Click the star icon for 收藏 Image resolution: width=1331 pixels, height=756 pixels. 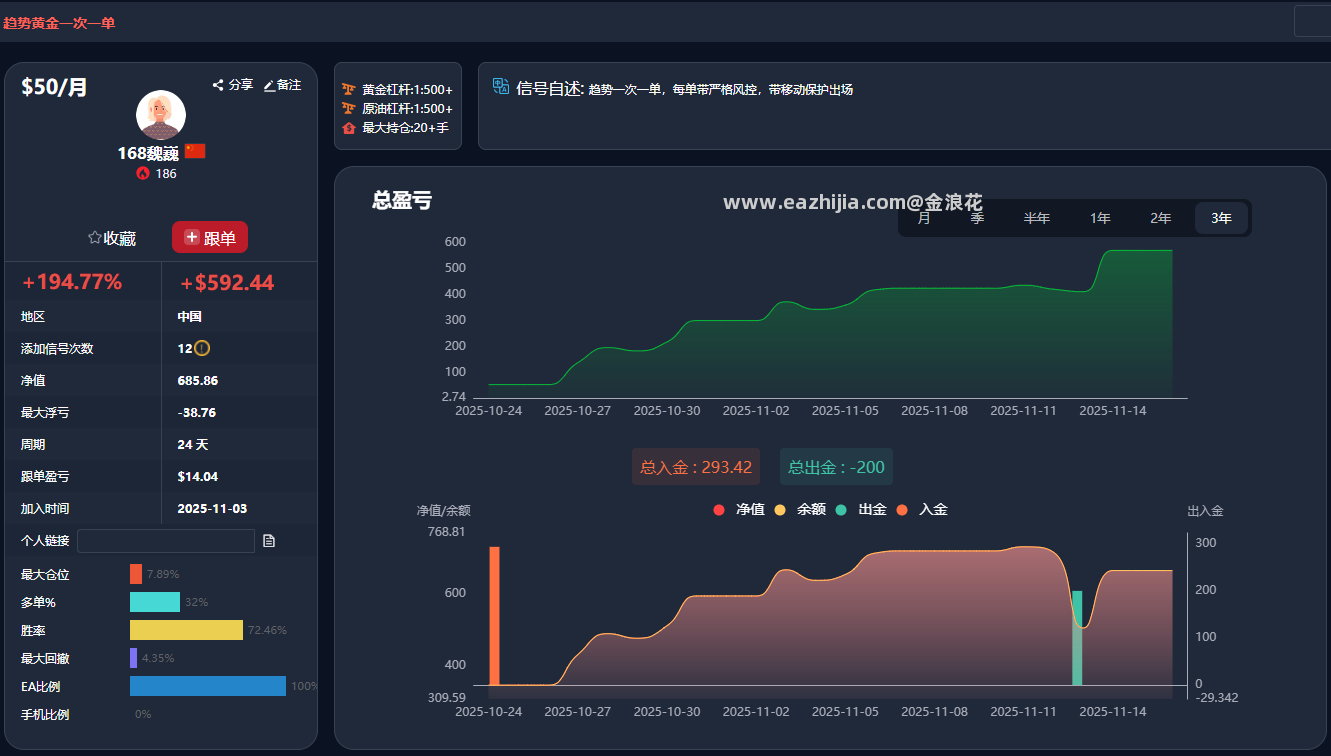pos(95,238)
